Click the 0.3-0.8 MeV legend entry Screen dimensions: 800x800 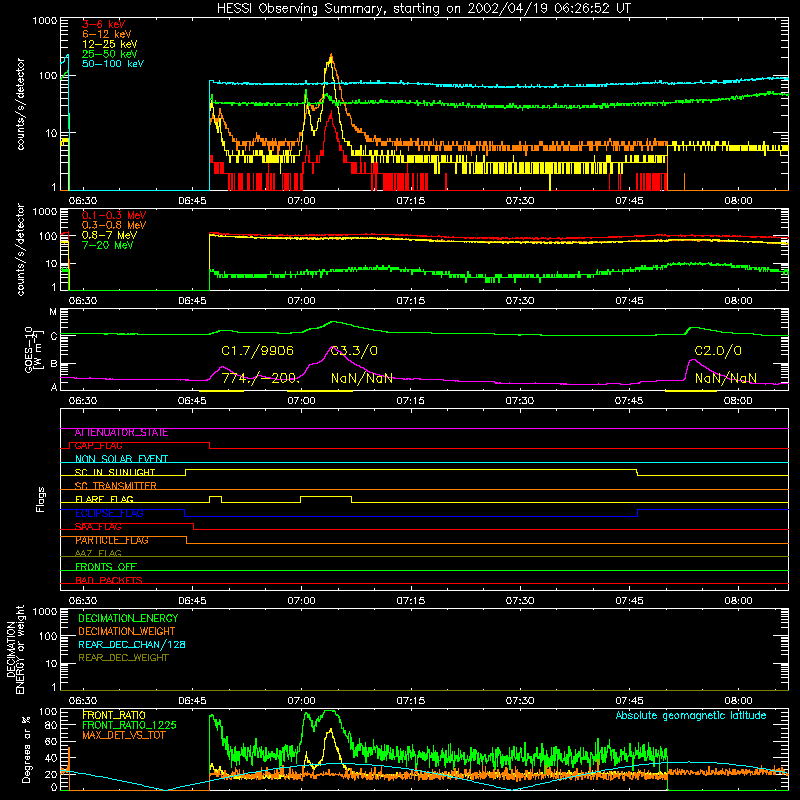pyautogui.click(x=114, y=225)
